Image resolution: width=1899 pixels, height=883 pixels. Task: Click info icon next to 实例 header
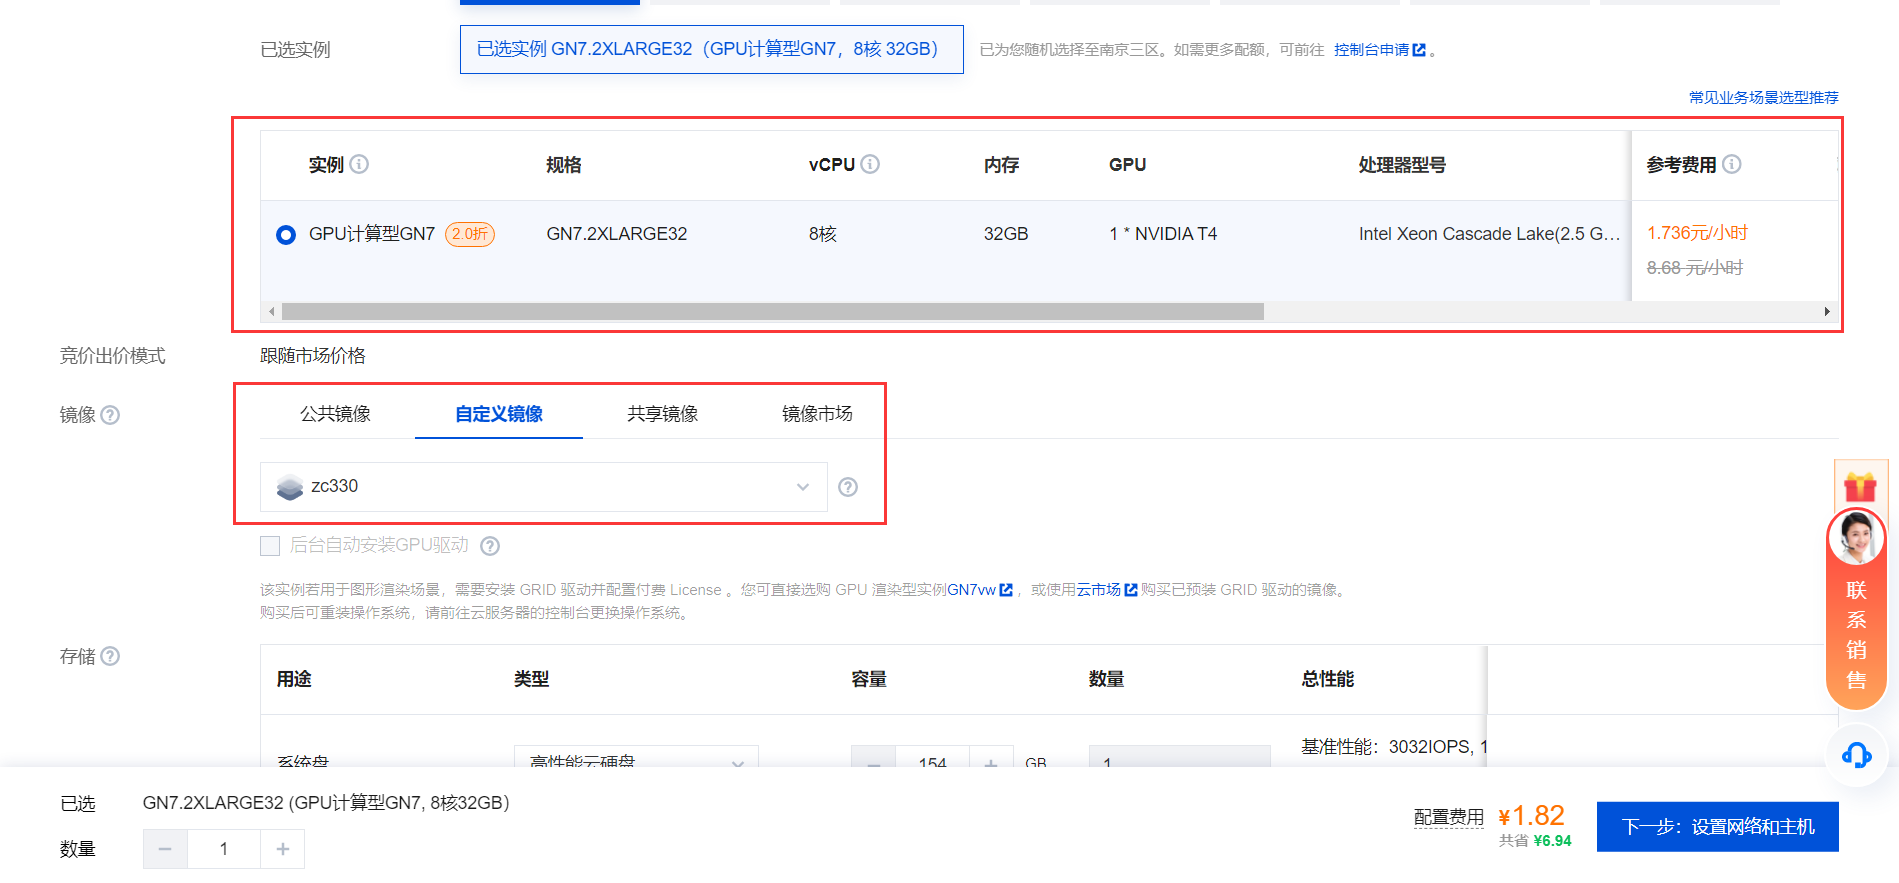(359, 164)
